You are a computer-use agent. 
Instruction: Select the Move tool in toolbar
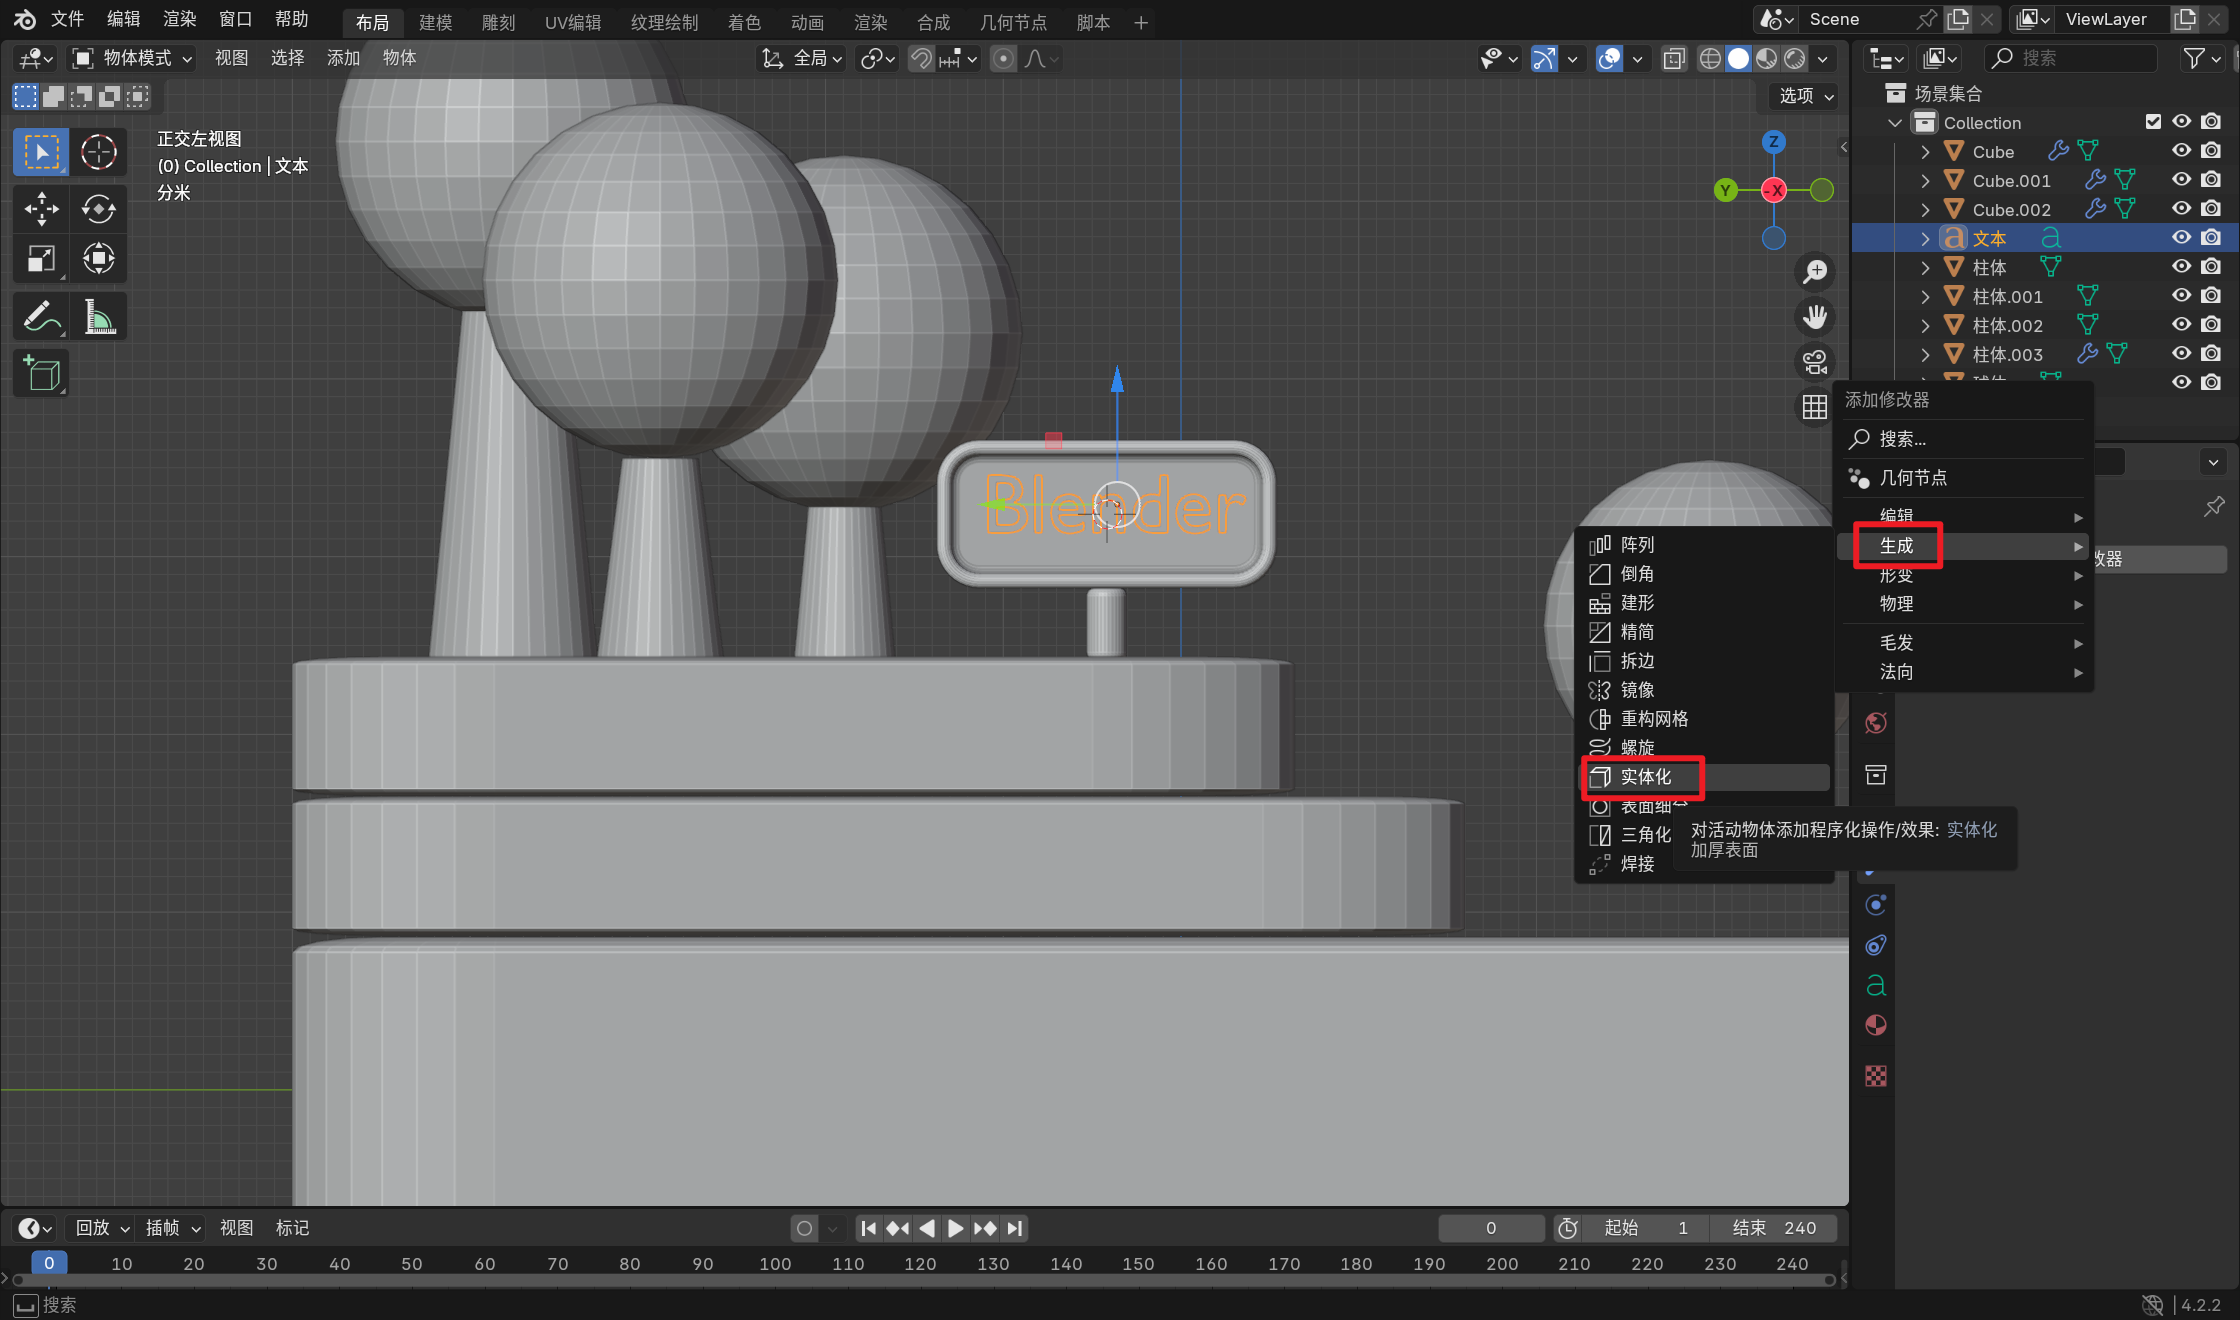coord(41,209)
